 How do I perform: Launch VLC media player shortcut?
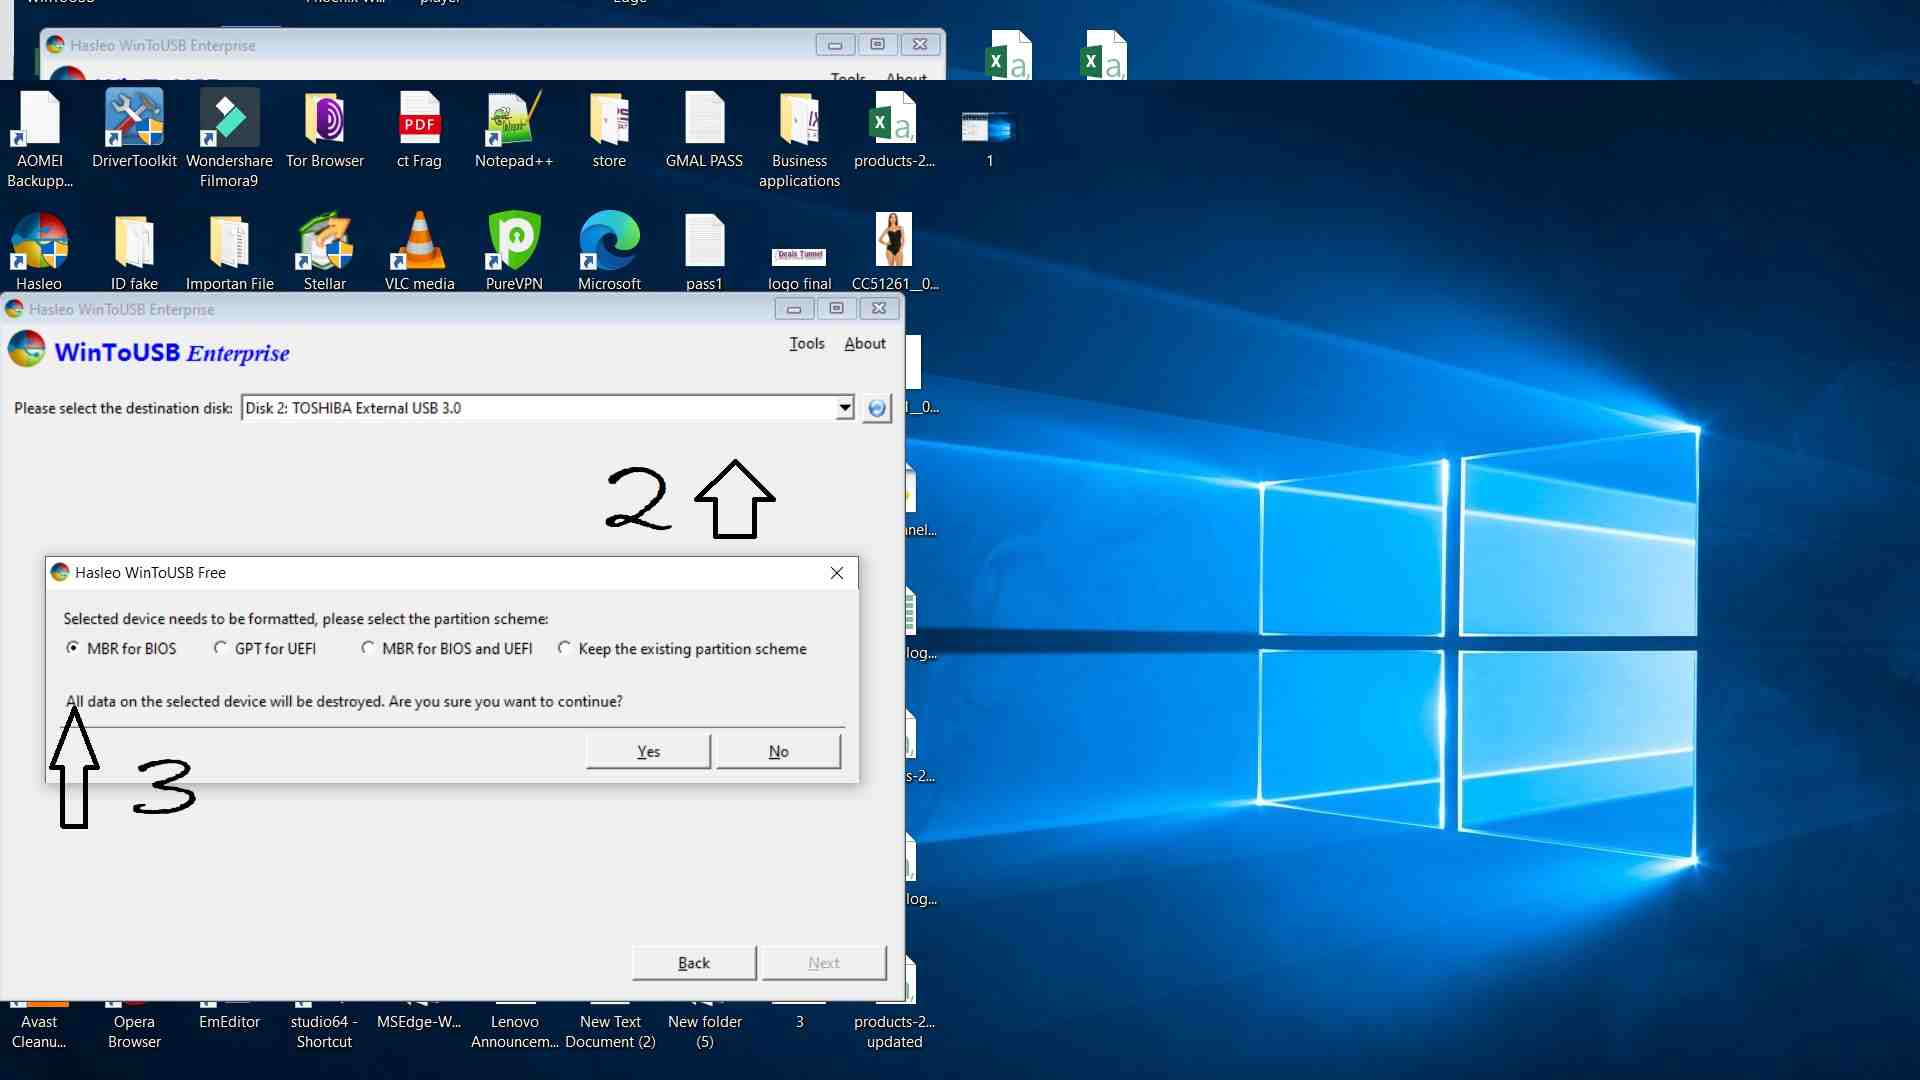point(419,251)
